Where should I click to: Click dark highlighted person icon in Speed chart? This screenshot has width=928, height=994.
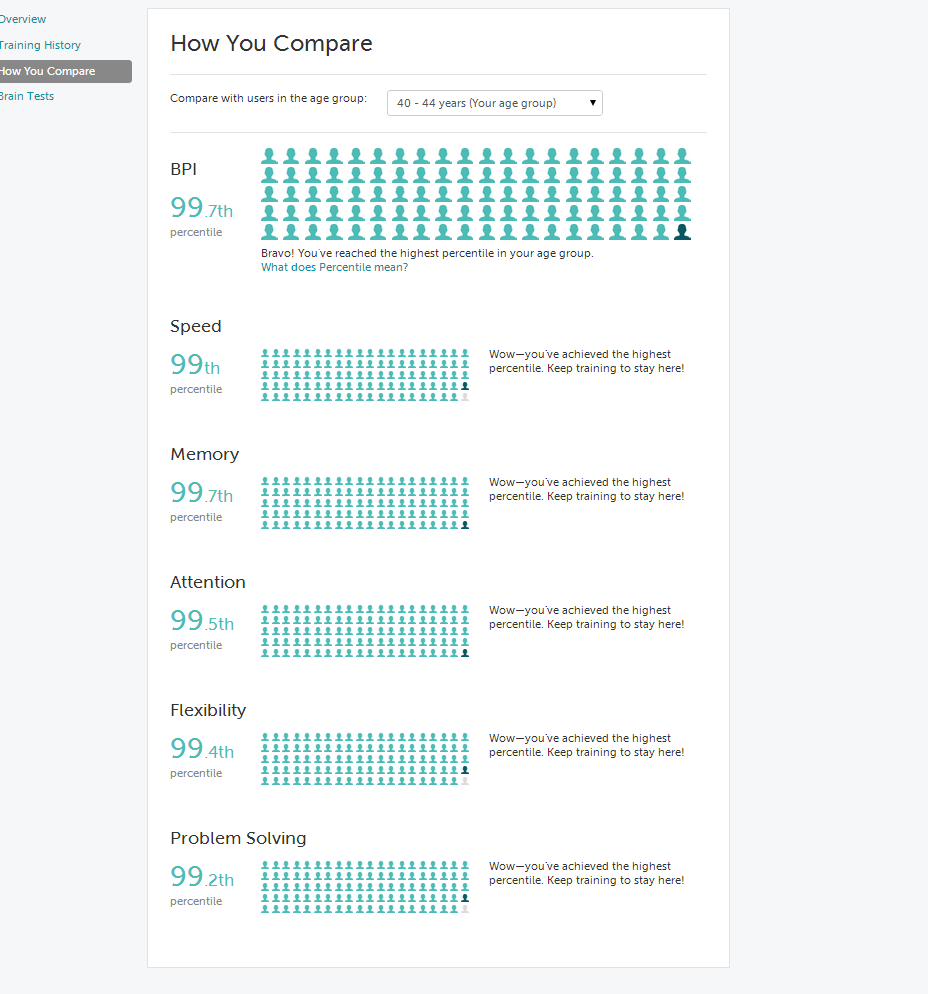pos(465,386)
